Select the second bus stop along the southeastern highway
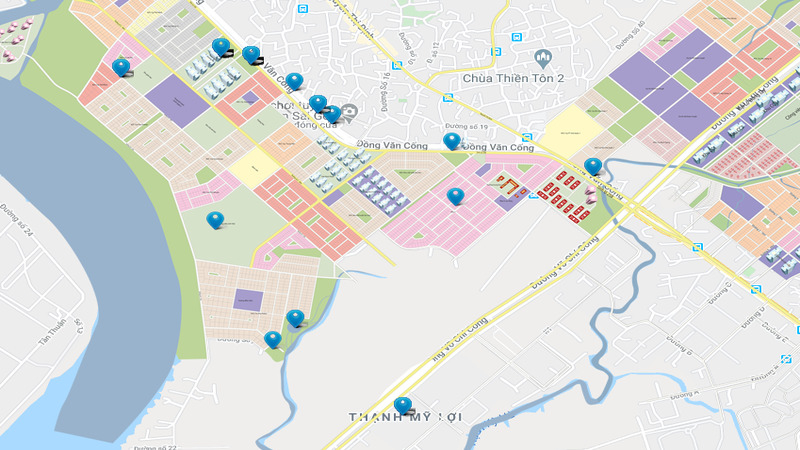 [x=756, y=289]
